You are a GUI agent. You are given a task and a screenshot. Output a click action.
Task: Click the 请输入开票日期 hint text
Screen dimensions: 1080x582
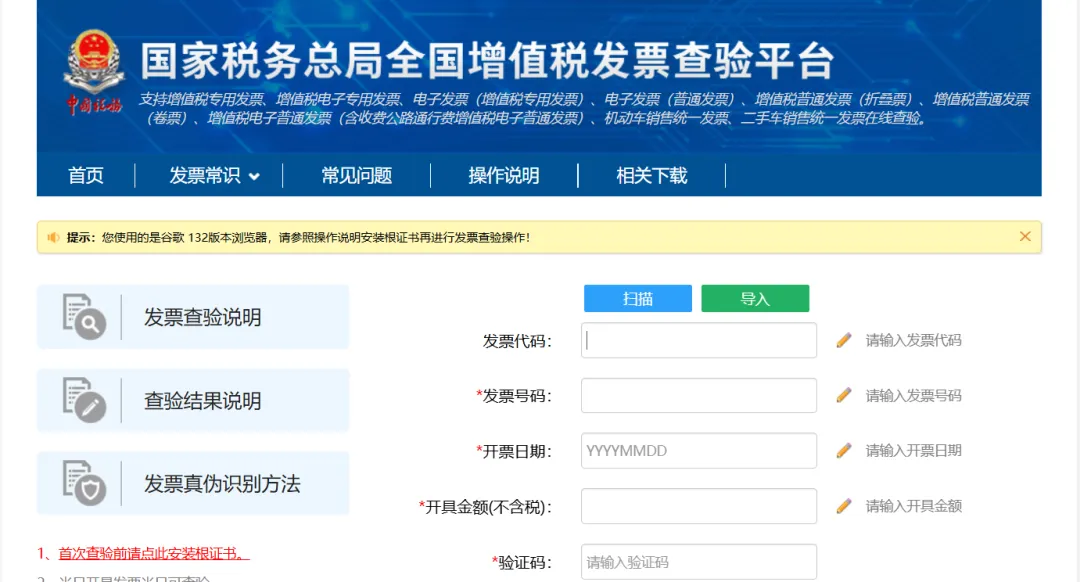(x=913, y=450)
